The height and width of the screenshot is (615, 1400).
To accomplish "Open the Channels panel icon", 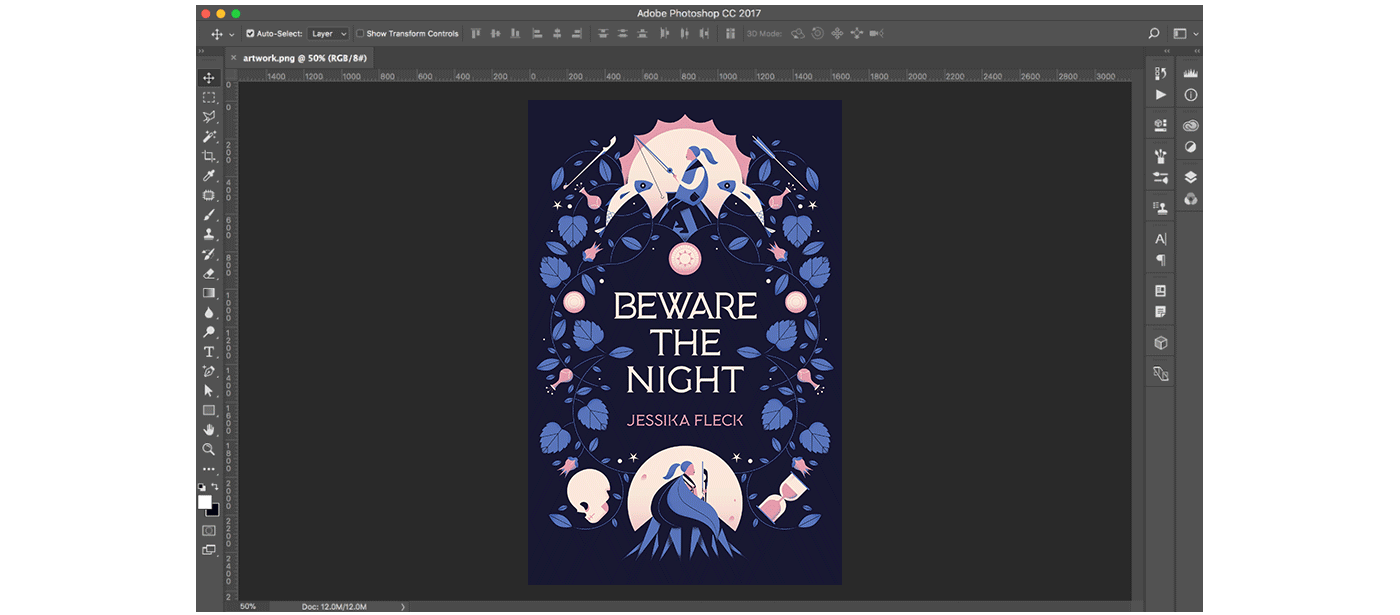I will coord(1190,198).
